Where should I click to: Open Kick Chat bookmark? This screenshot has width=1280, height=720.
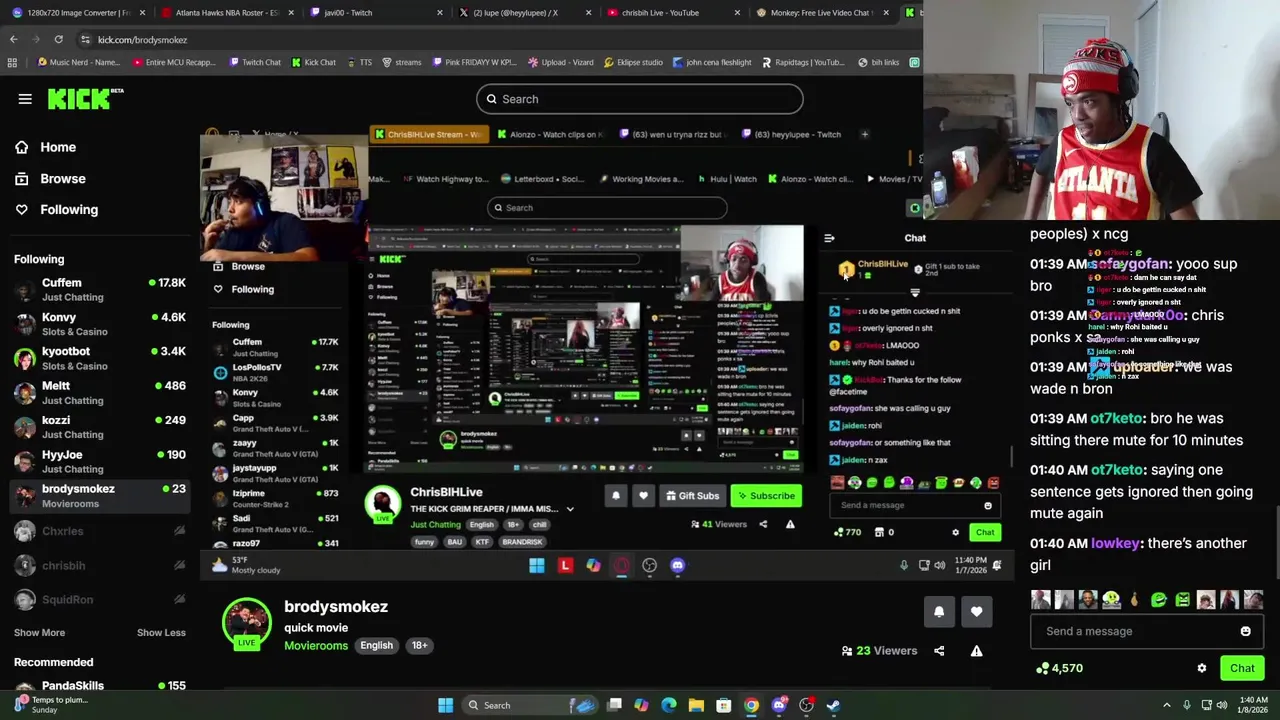tap(313, 62)
